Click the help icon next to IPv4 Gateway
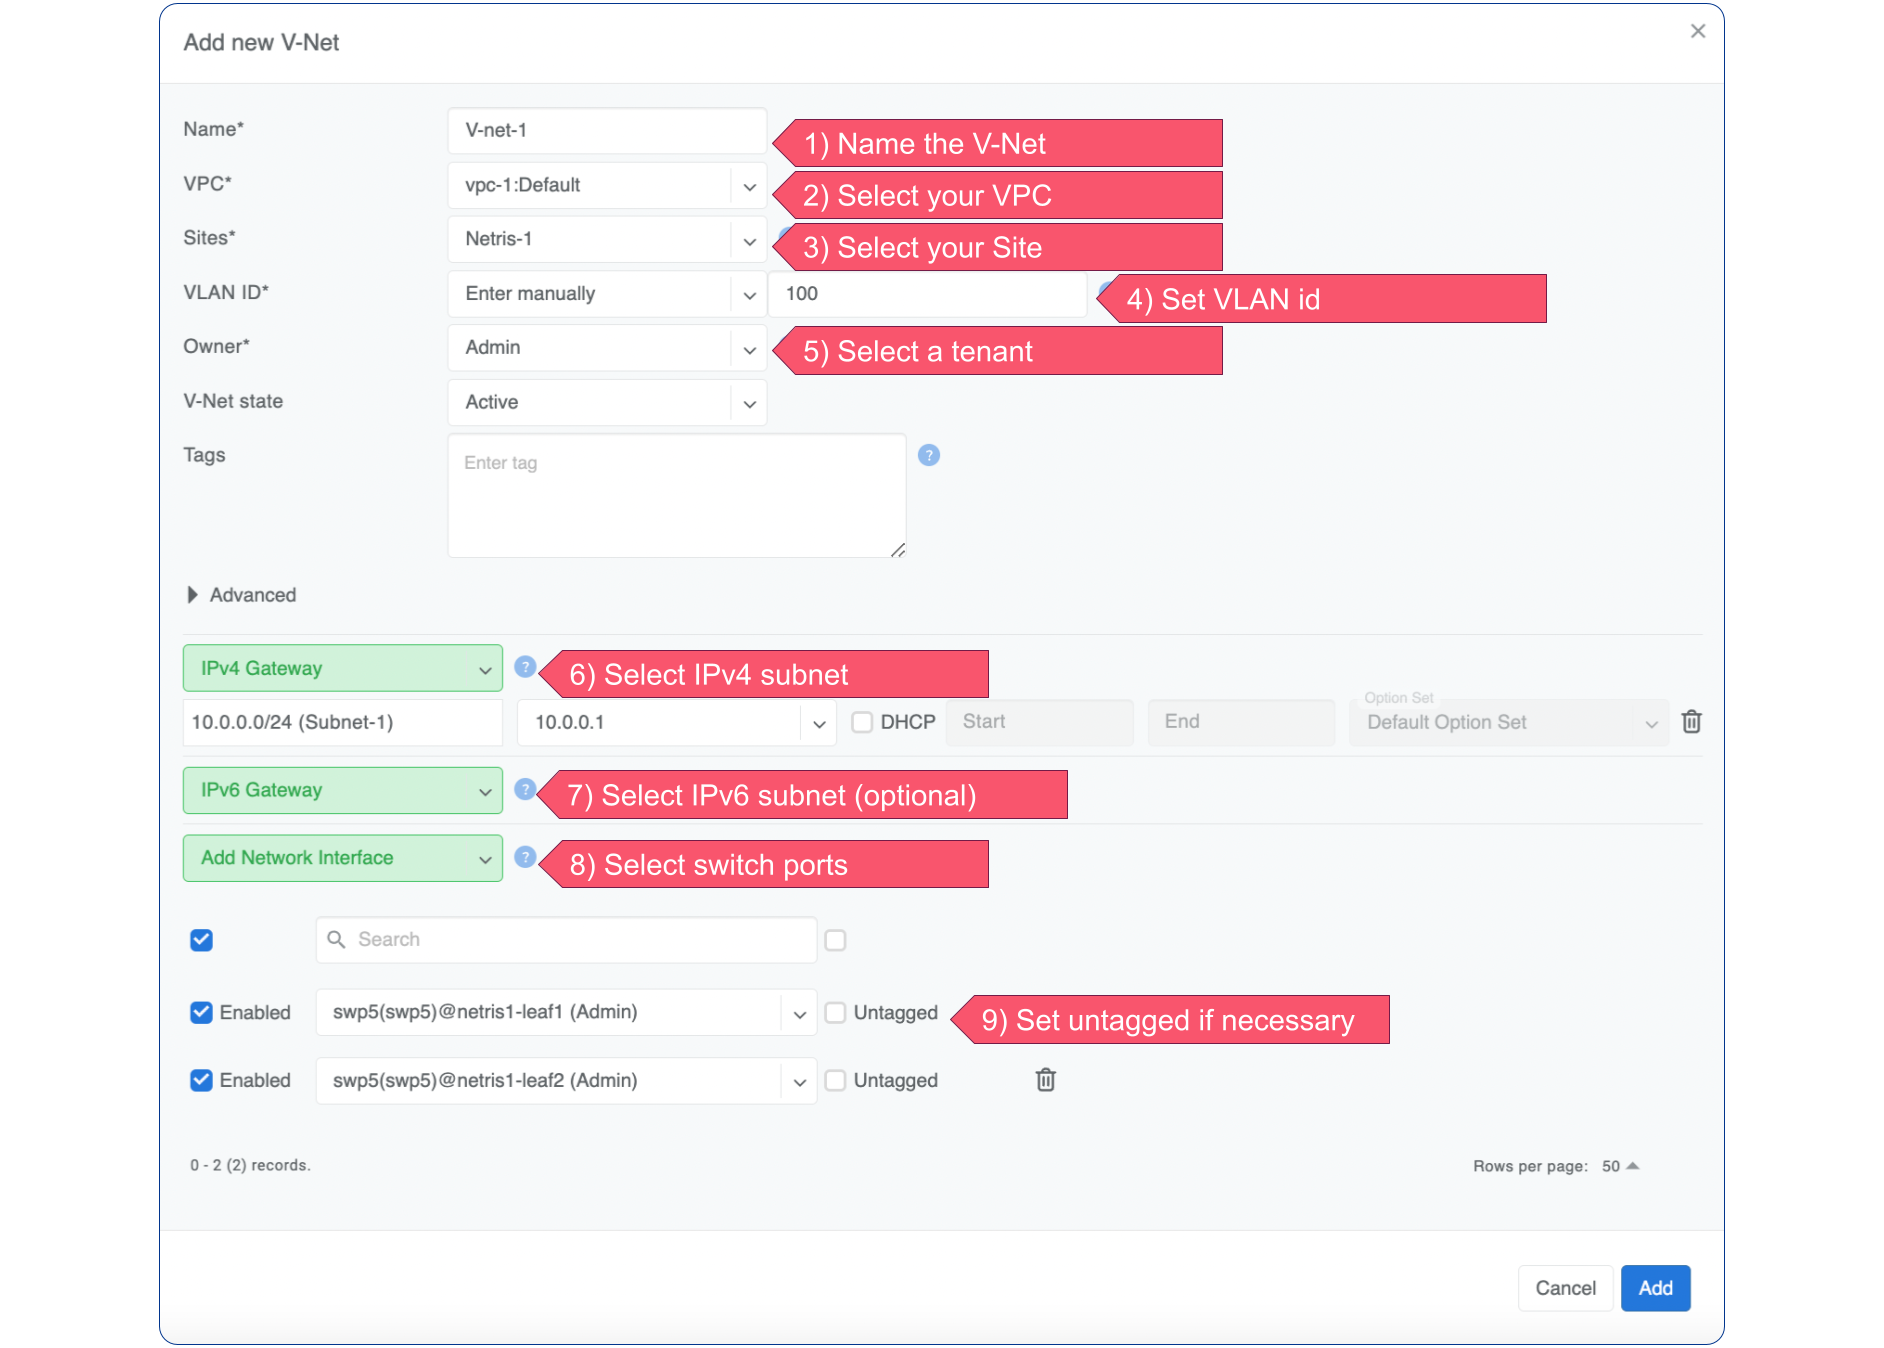Viewport: 1884px width, 1348px height. coord(524,667)
